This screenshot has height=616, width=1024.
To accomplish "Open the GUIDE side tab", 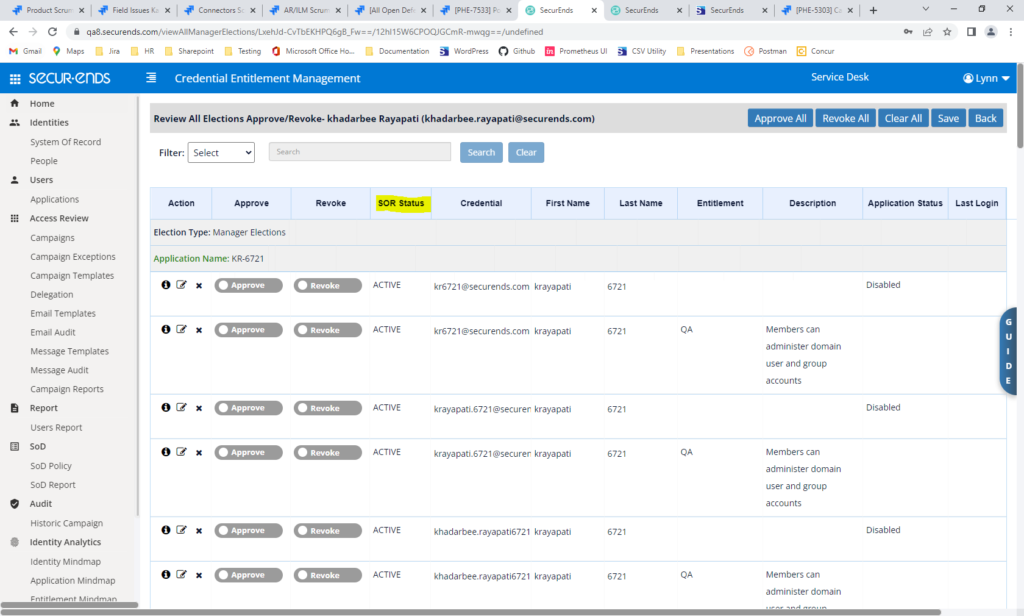I will (x=1008, y=351).
